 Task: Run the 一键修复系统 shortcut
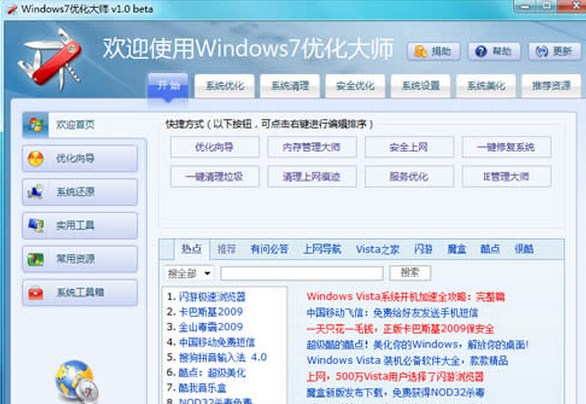click(x=506, y=147)
